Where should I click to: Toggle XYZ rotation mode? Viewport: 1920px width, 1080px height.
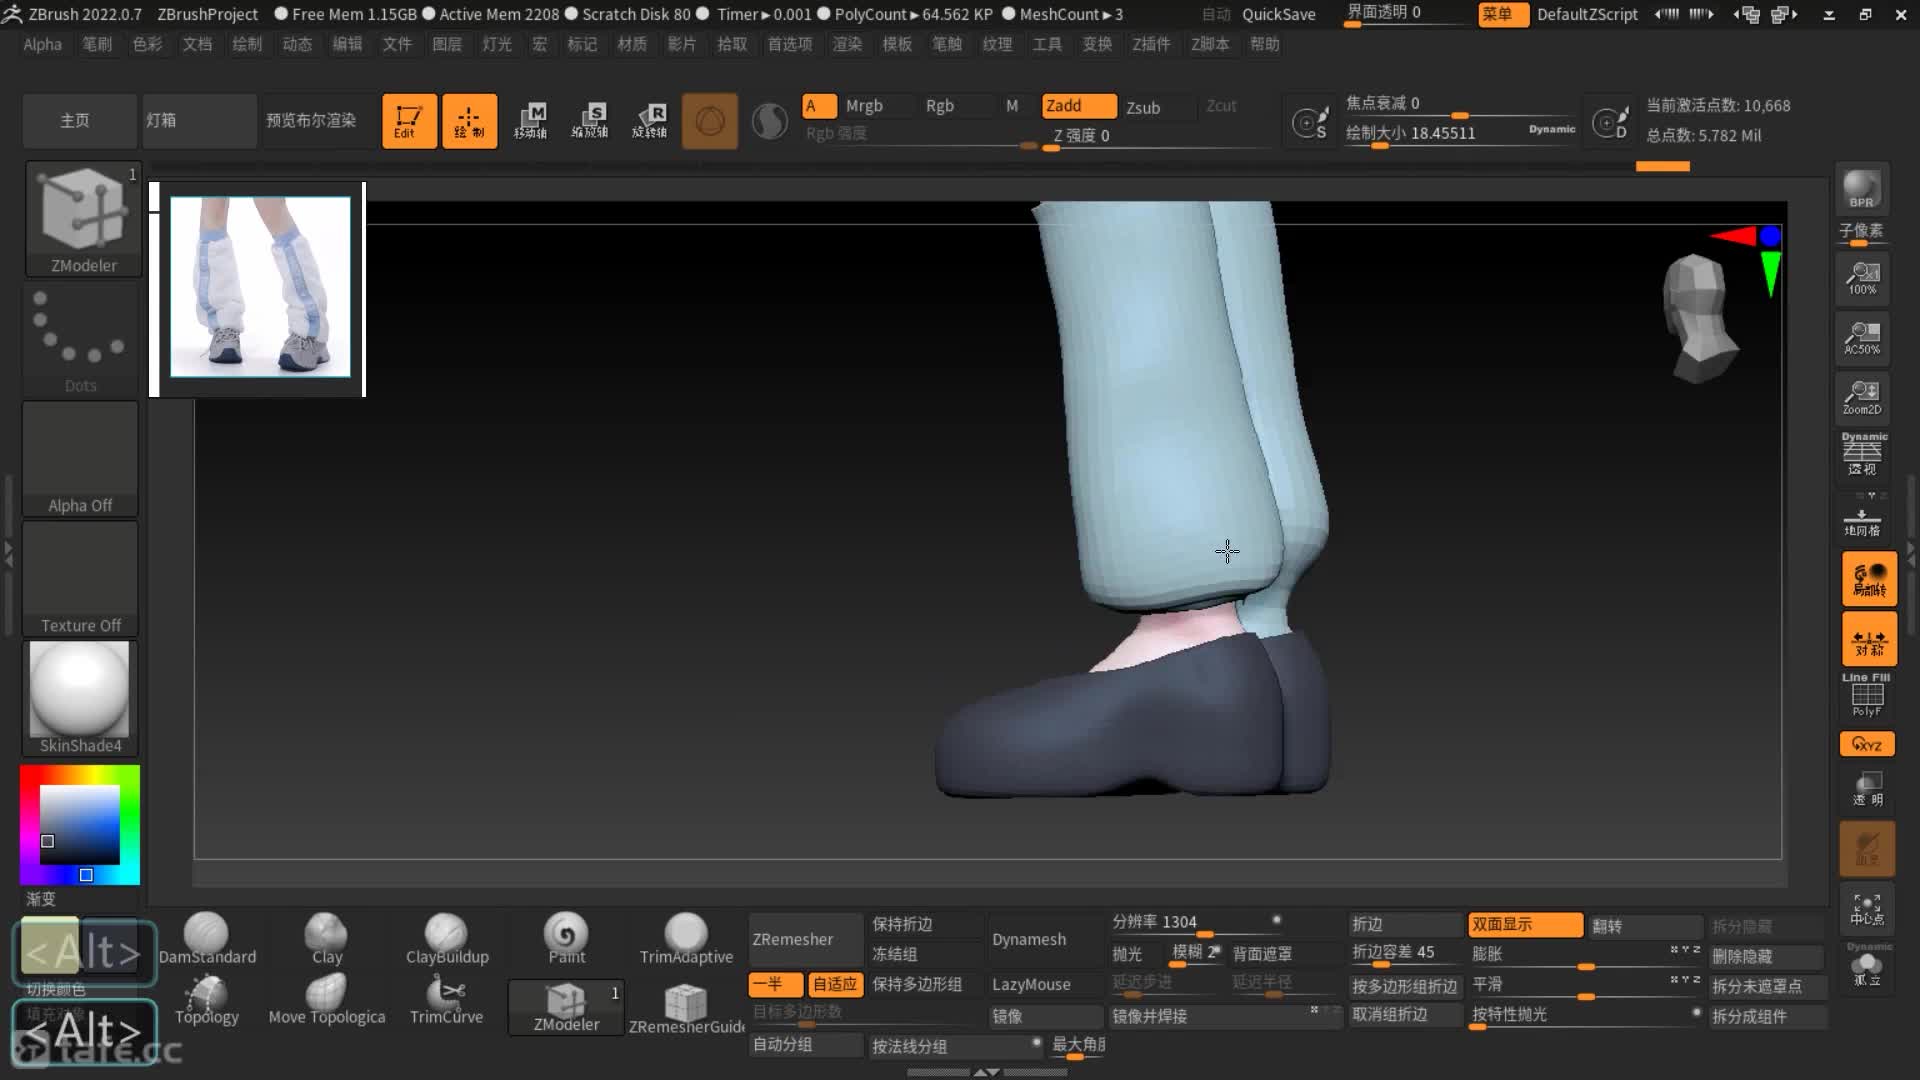coord(1867,744)
